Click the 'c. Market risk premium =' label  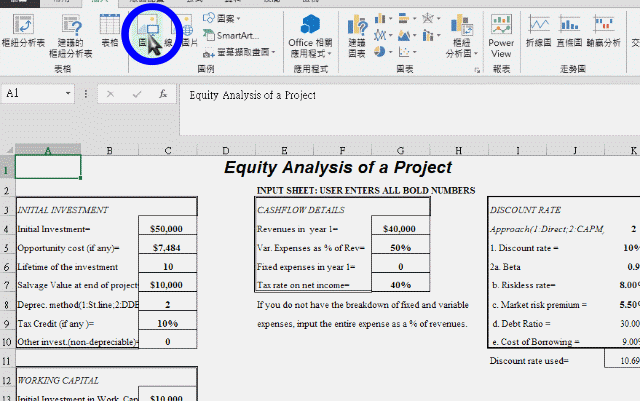pyautogui.click(x=540, y=305)
